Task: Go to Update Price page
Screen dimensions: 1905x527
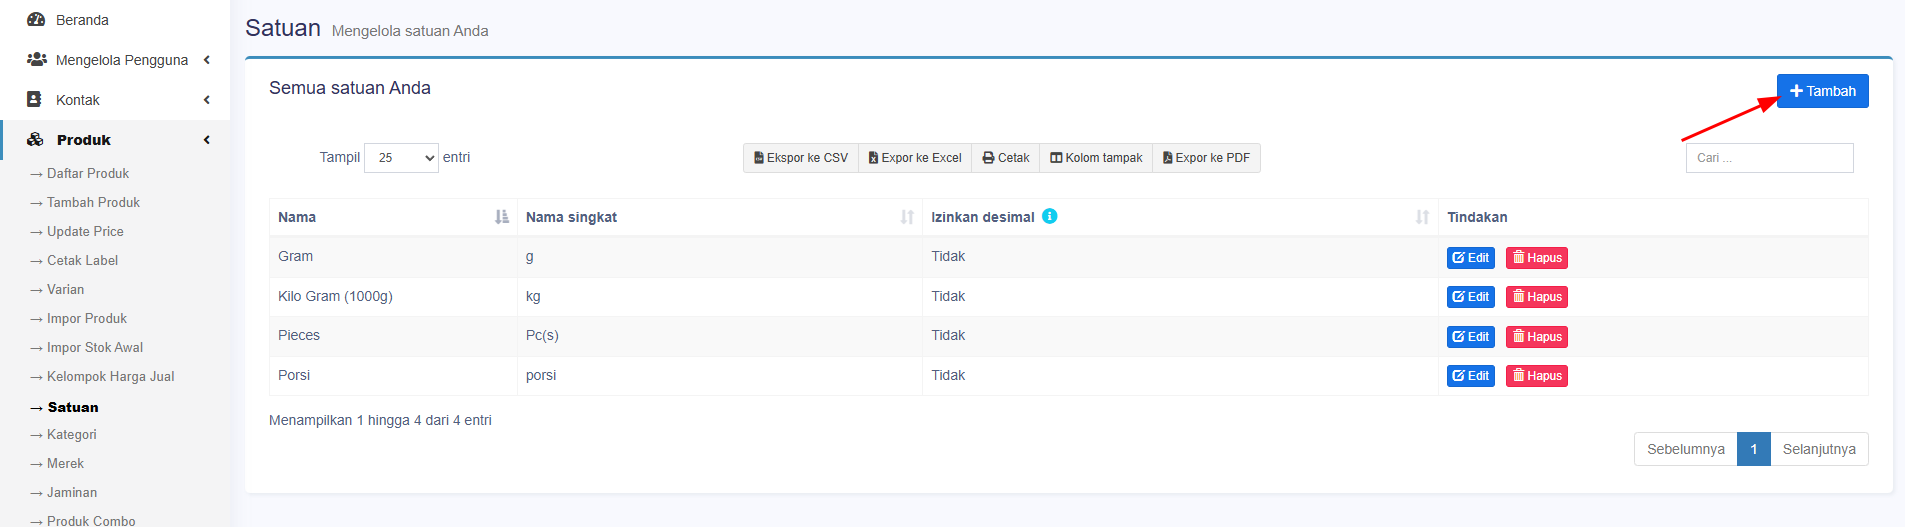Action: click(85, 231)
